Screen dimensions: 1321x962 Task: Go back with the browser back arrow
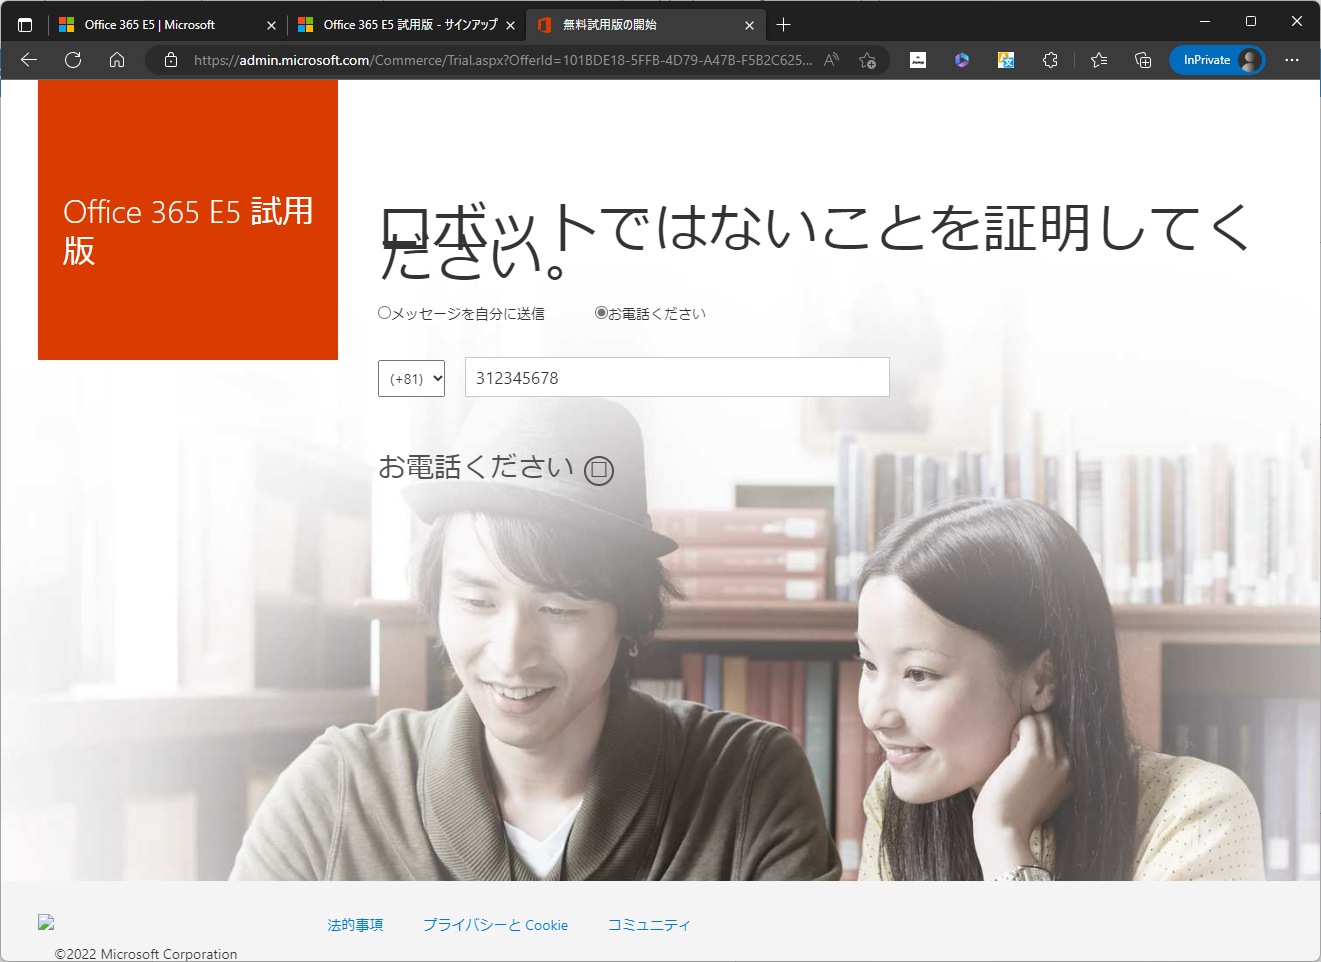29,60
